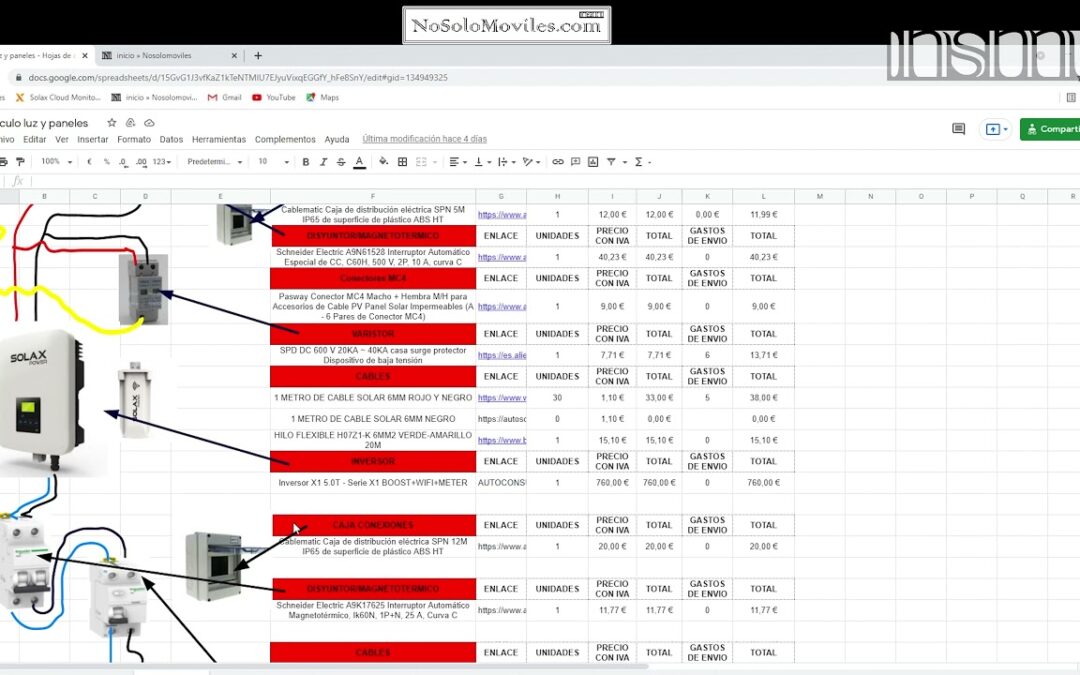The image size is (1080, 675).
Task: Open the text wrapping dropdown
Action: [x=506, y=162]
